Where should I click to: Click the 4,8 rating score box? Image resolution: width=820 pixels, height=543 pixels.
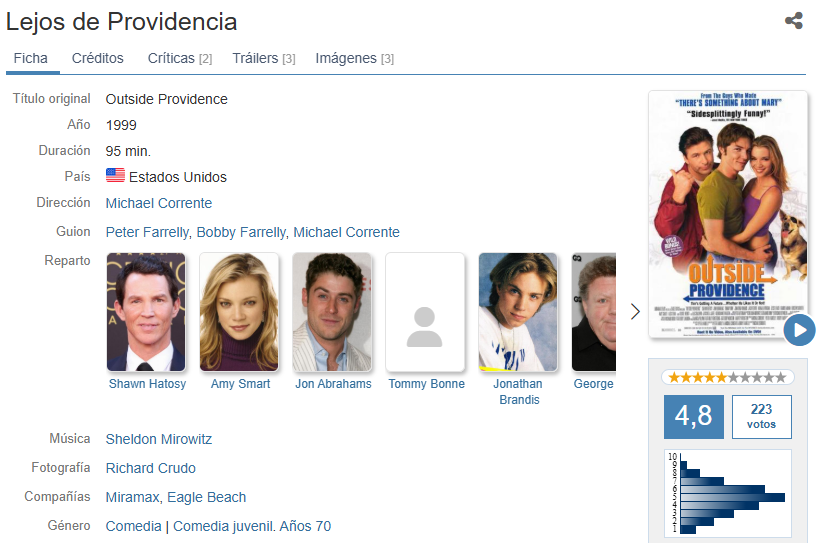pos(694,416)
